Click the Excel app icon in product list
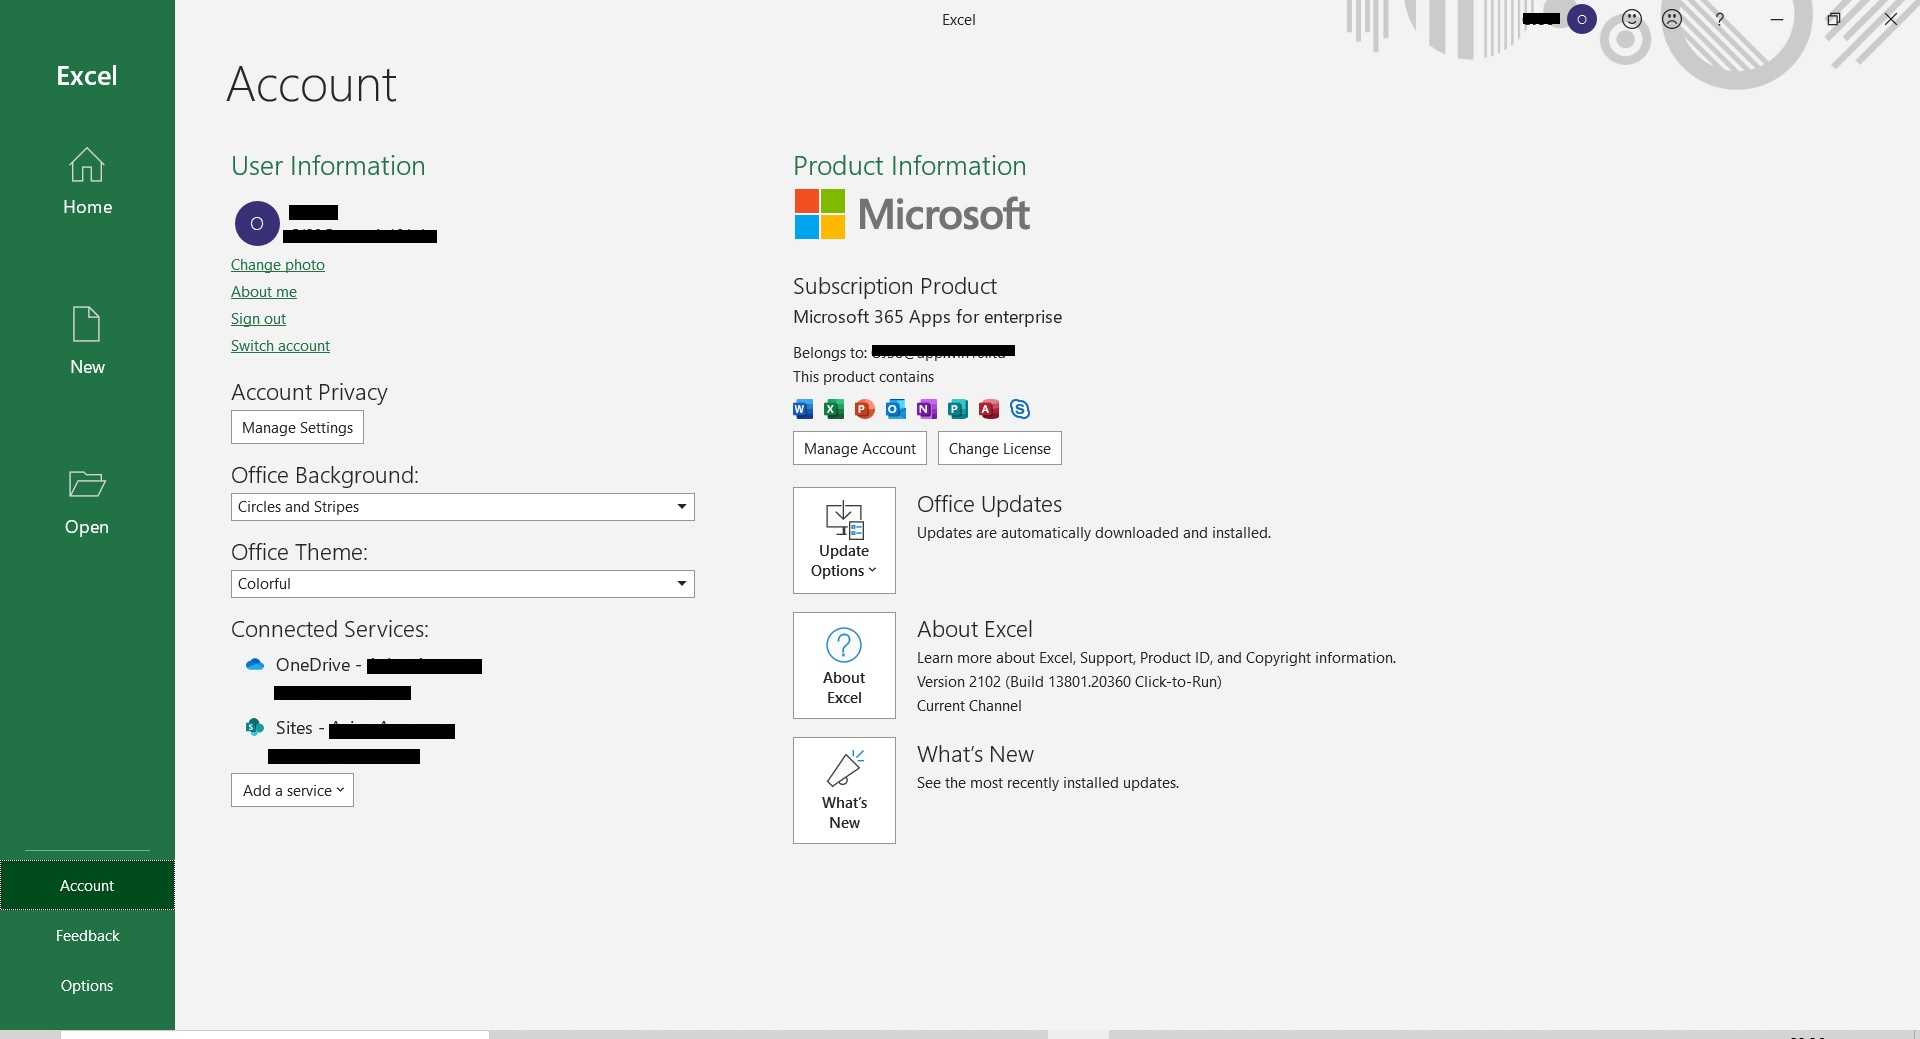The width and height of the screenshot is (1920, 1039). [x=834, y=408]
